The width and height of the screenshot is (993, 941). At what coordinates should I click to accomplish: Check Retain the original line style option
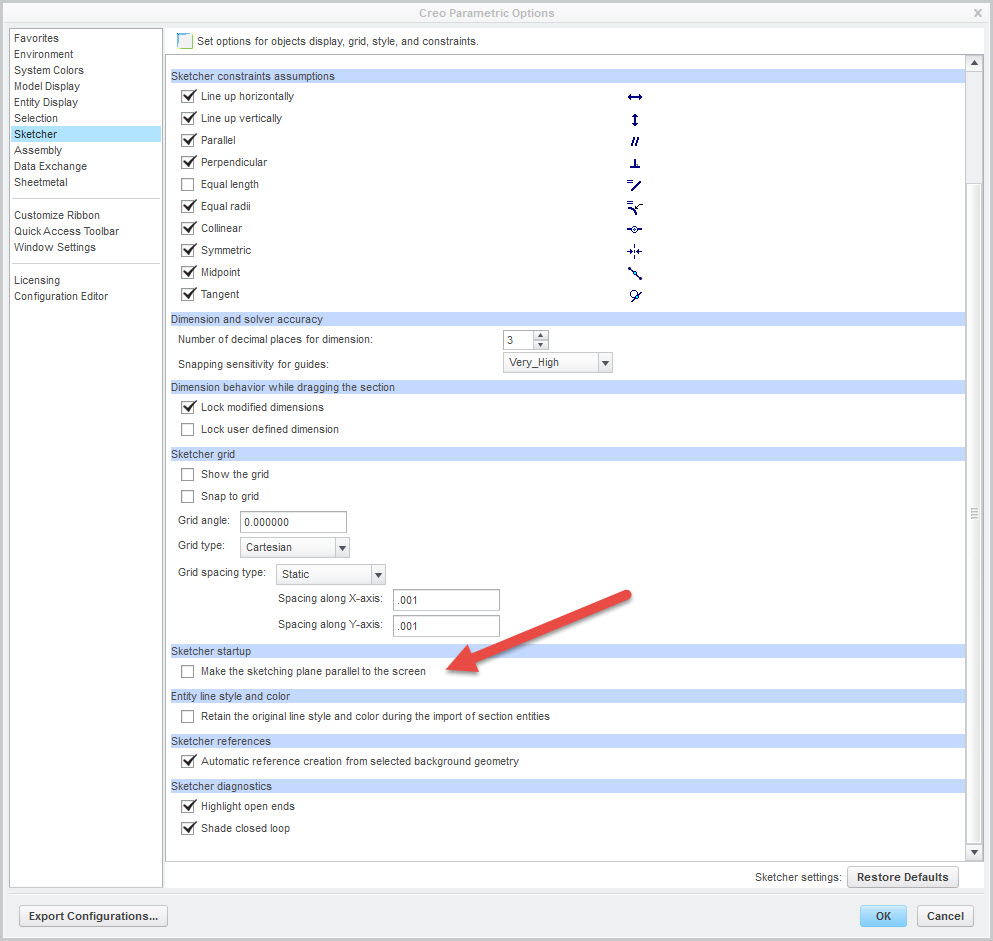tap(187, 716)
